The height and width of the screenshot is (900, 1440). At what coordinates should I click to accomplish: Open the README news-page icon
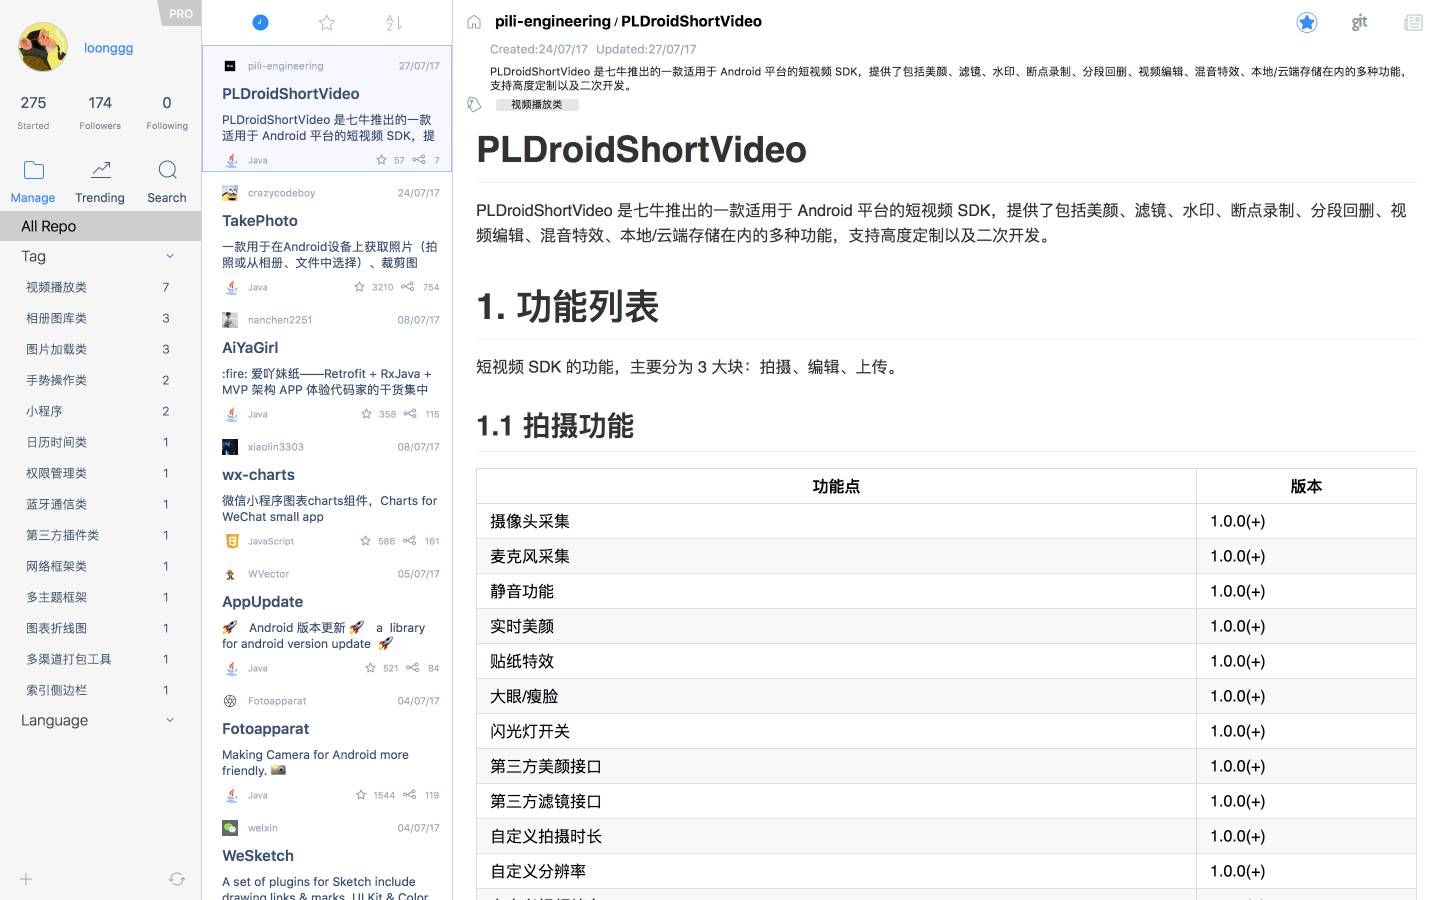(1413, 22)
